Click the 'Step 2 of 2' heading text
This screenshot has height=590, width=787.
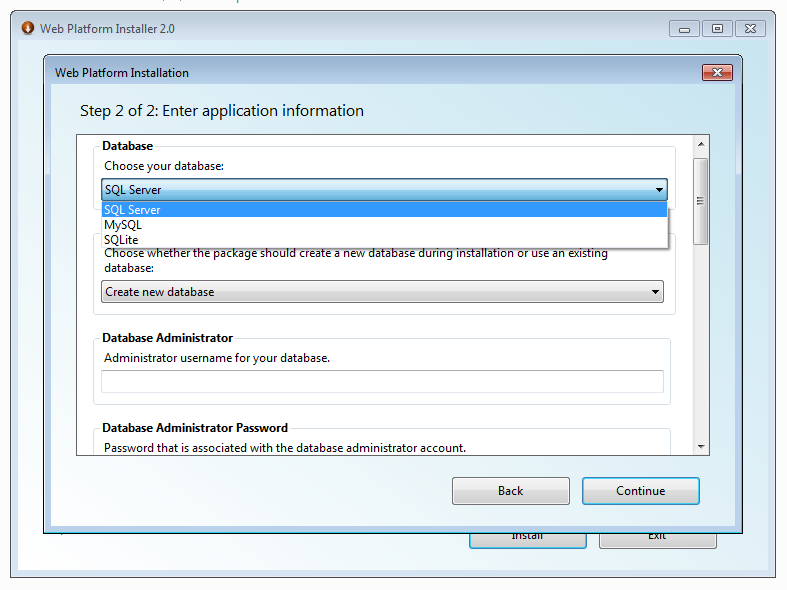(x=222, y=110)
